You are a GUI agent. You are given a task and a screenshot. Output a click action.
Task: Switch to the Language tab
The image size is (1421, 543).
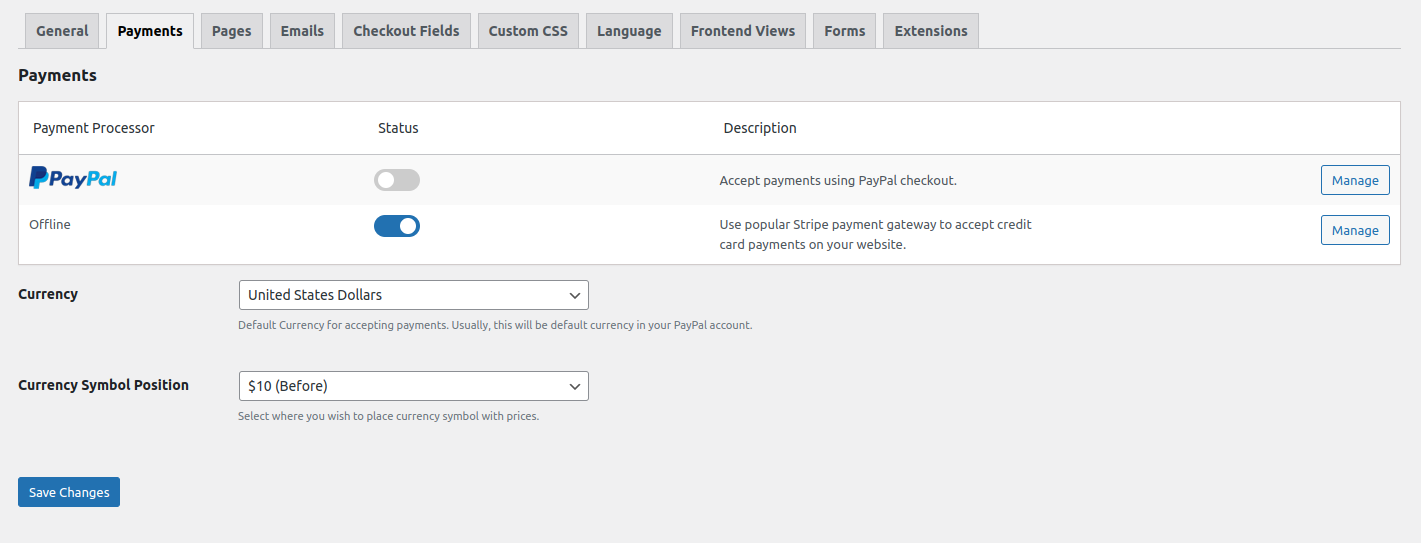click(x=629, y=31)
